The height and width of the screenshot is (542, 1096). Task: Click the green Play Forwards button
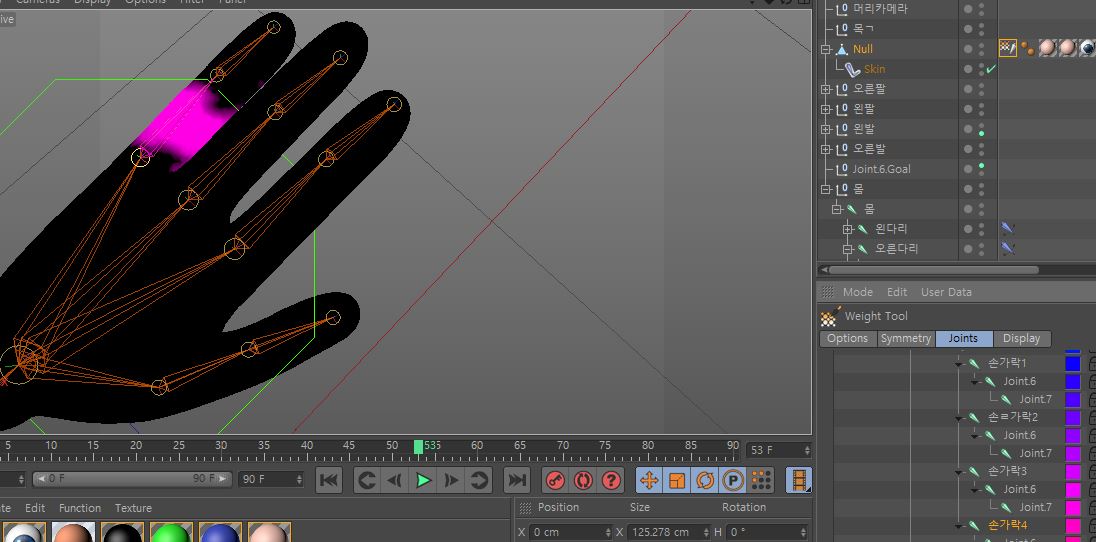pyautogui.click(x=423, y=480)
